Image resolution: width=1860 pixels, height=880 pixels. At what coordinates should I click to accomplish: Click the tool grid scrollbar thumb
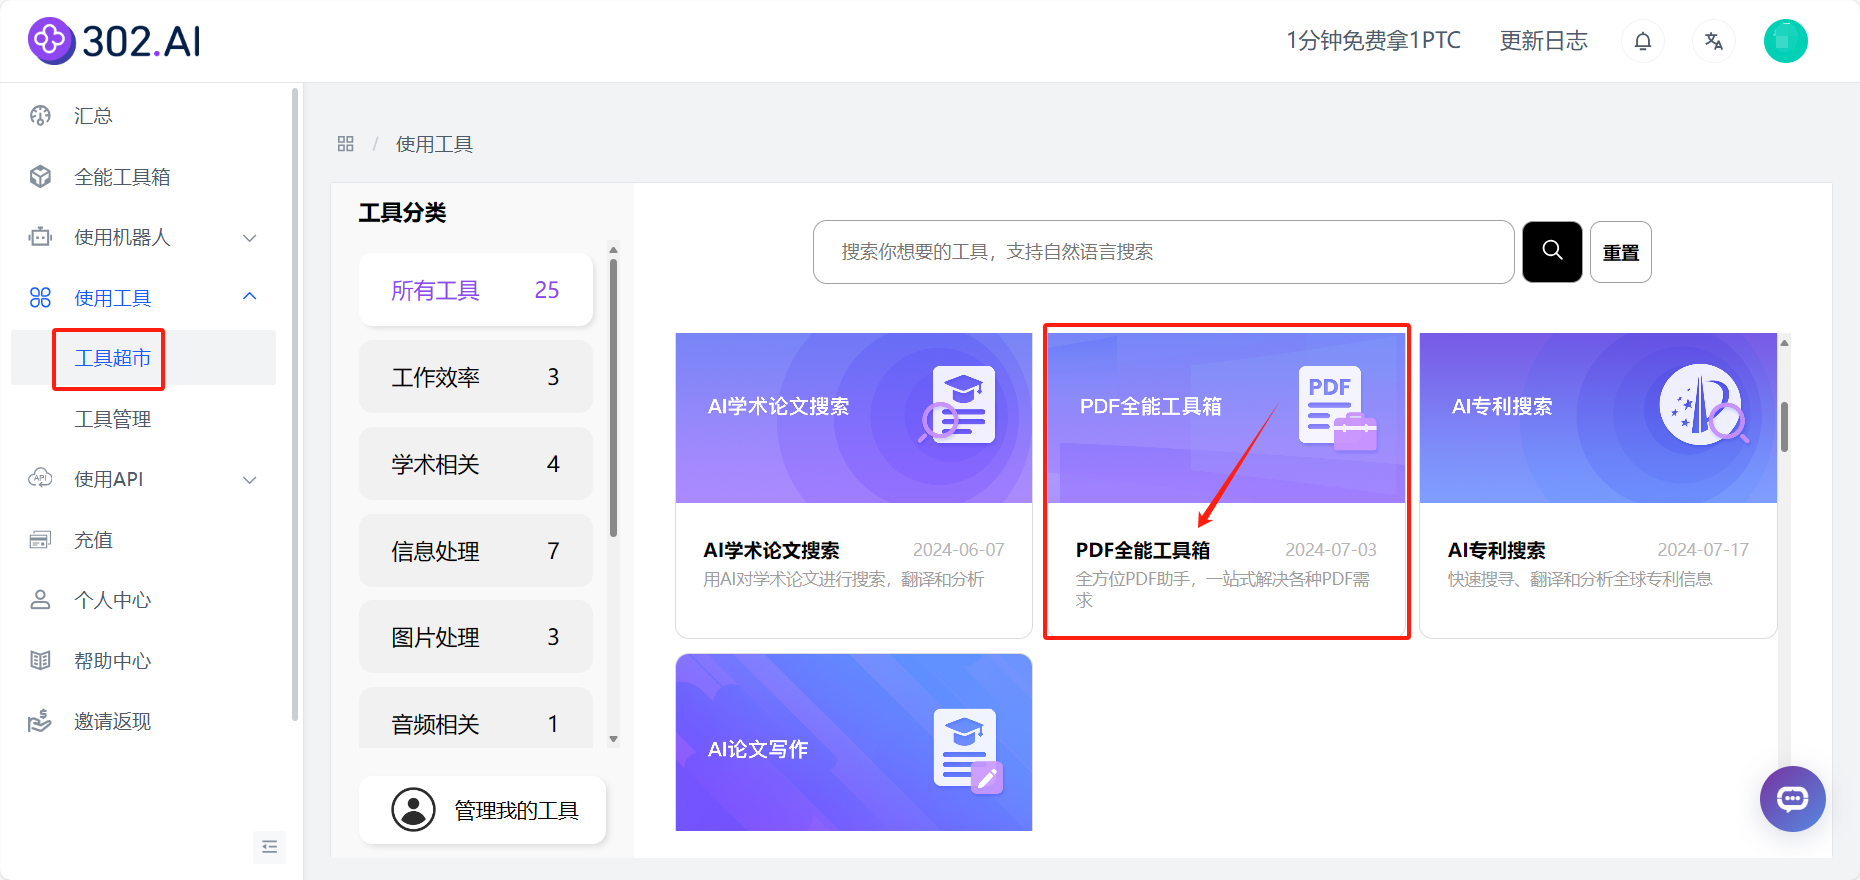(x=1784, y=427)
